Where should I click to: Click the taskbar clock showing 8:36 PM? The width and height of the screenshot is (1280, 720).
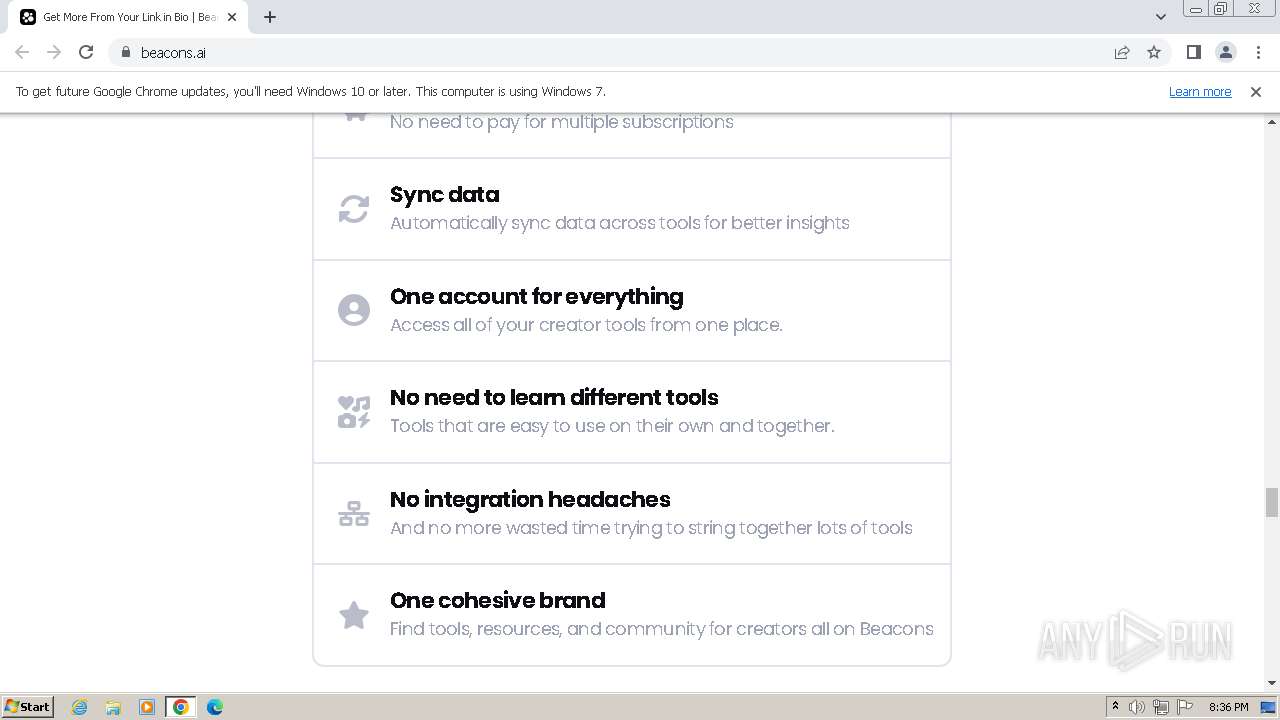pos(1228,707)
